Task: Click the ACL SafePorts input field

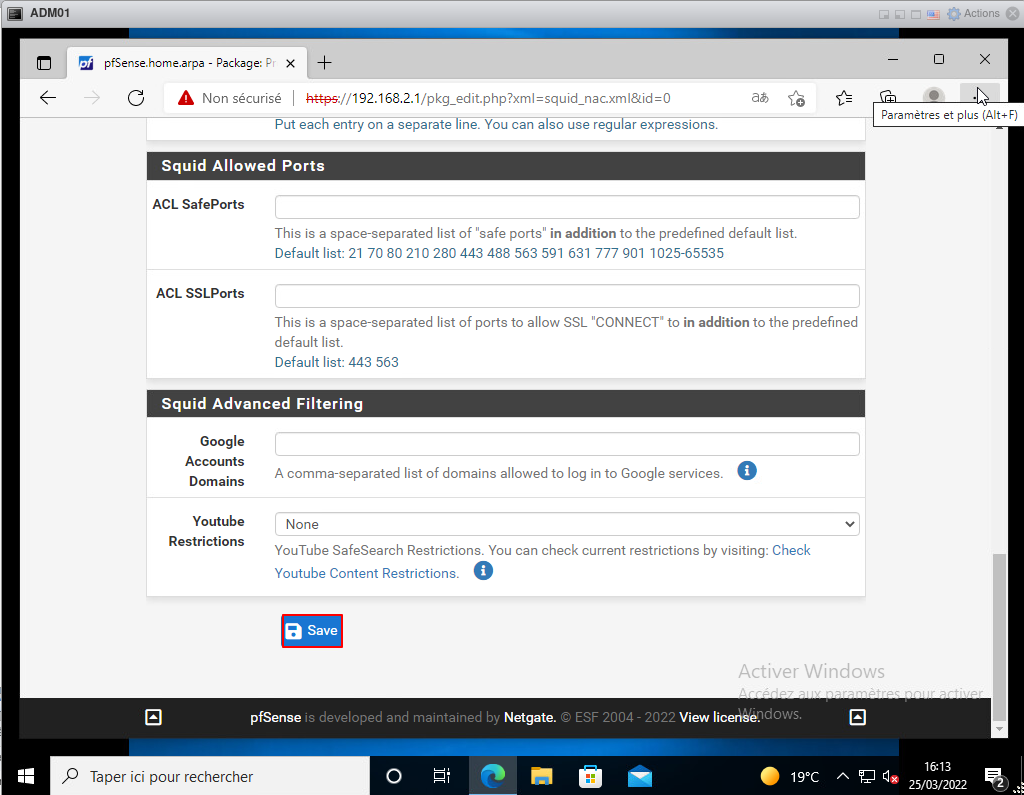Action: (x=567, y=207)
